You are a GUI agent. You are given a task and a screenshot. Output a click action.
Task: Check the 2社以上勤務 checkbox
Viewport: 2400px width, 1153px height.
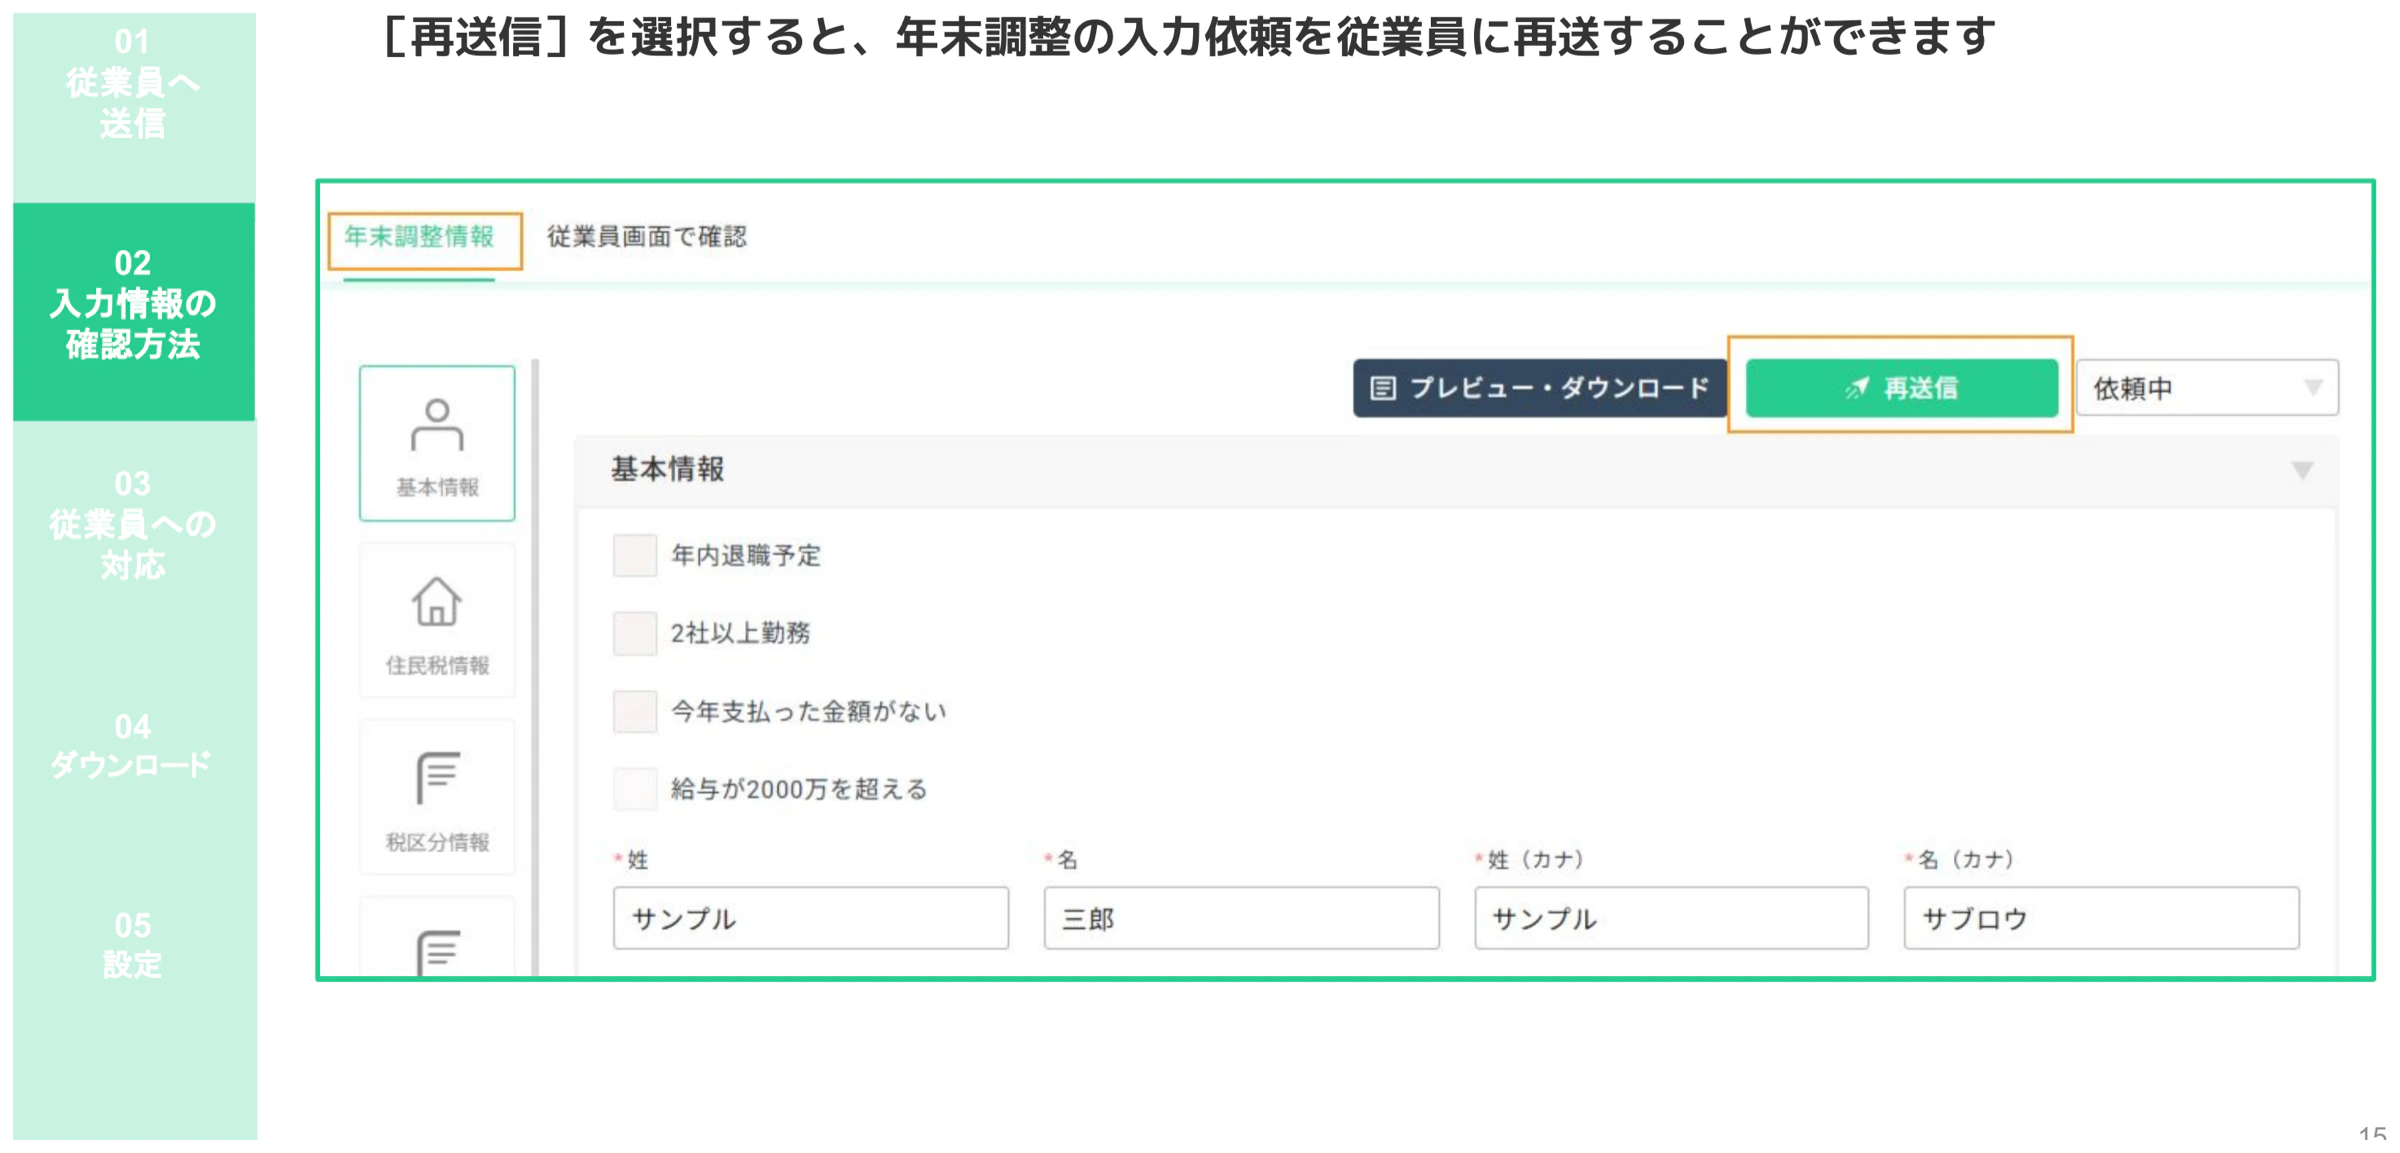[634, 633]
